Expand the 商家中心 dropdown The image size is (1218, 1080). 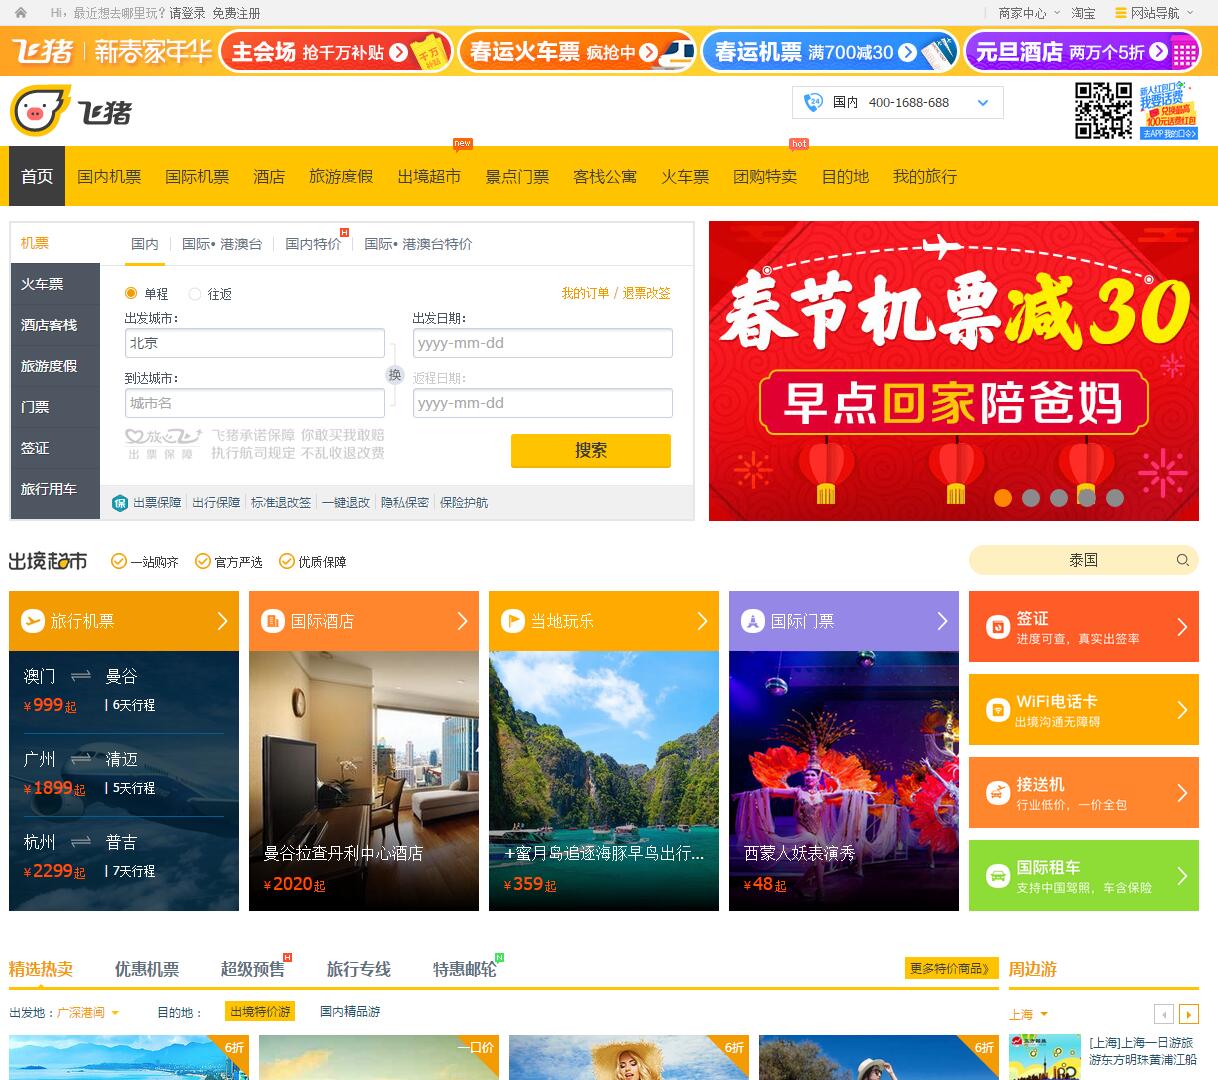(x=1057, y=13)
